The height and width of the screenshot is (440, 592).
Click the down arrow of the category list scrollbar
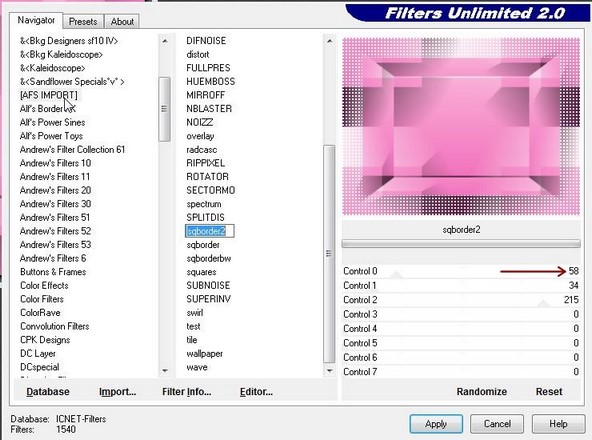pos(165,371)
